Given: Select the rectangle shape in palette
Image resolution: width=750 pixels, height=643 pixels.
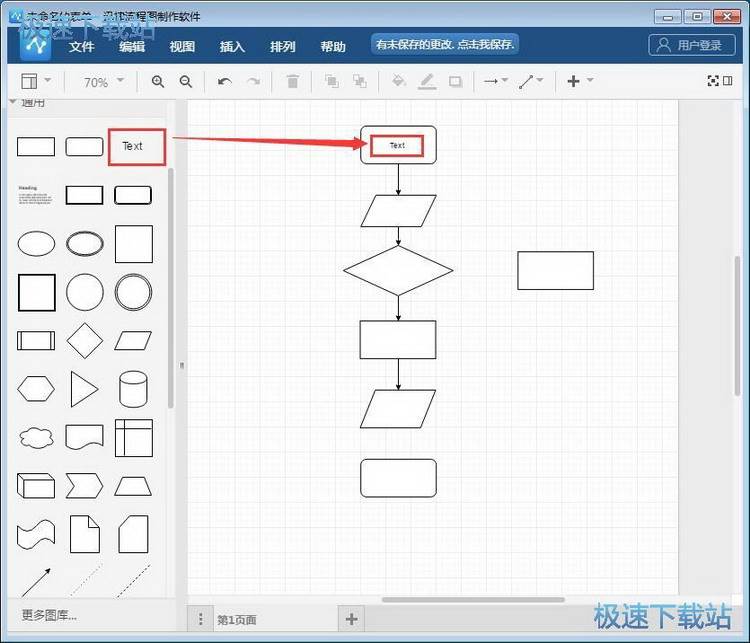Looking at the screenshot, I should [36, 146].
